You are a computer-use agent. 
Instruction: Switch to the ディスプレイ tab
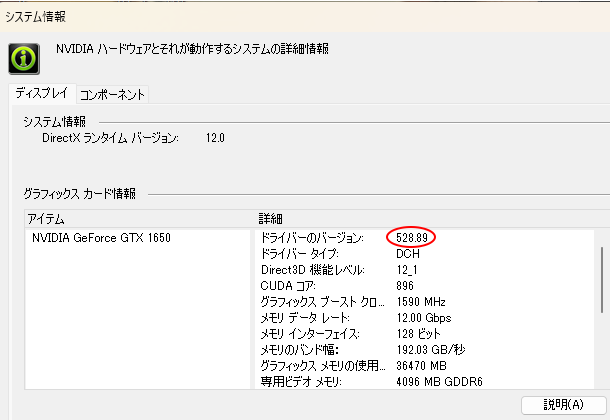(x=42, y=93)
